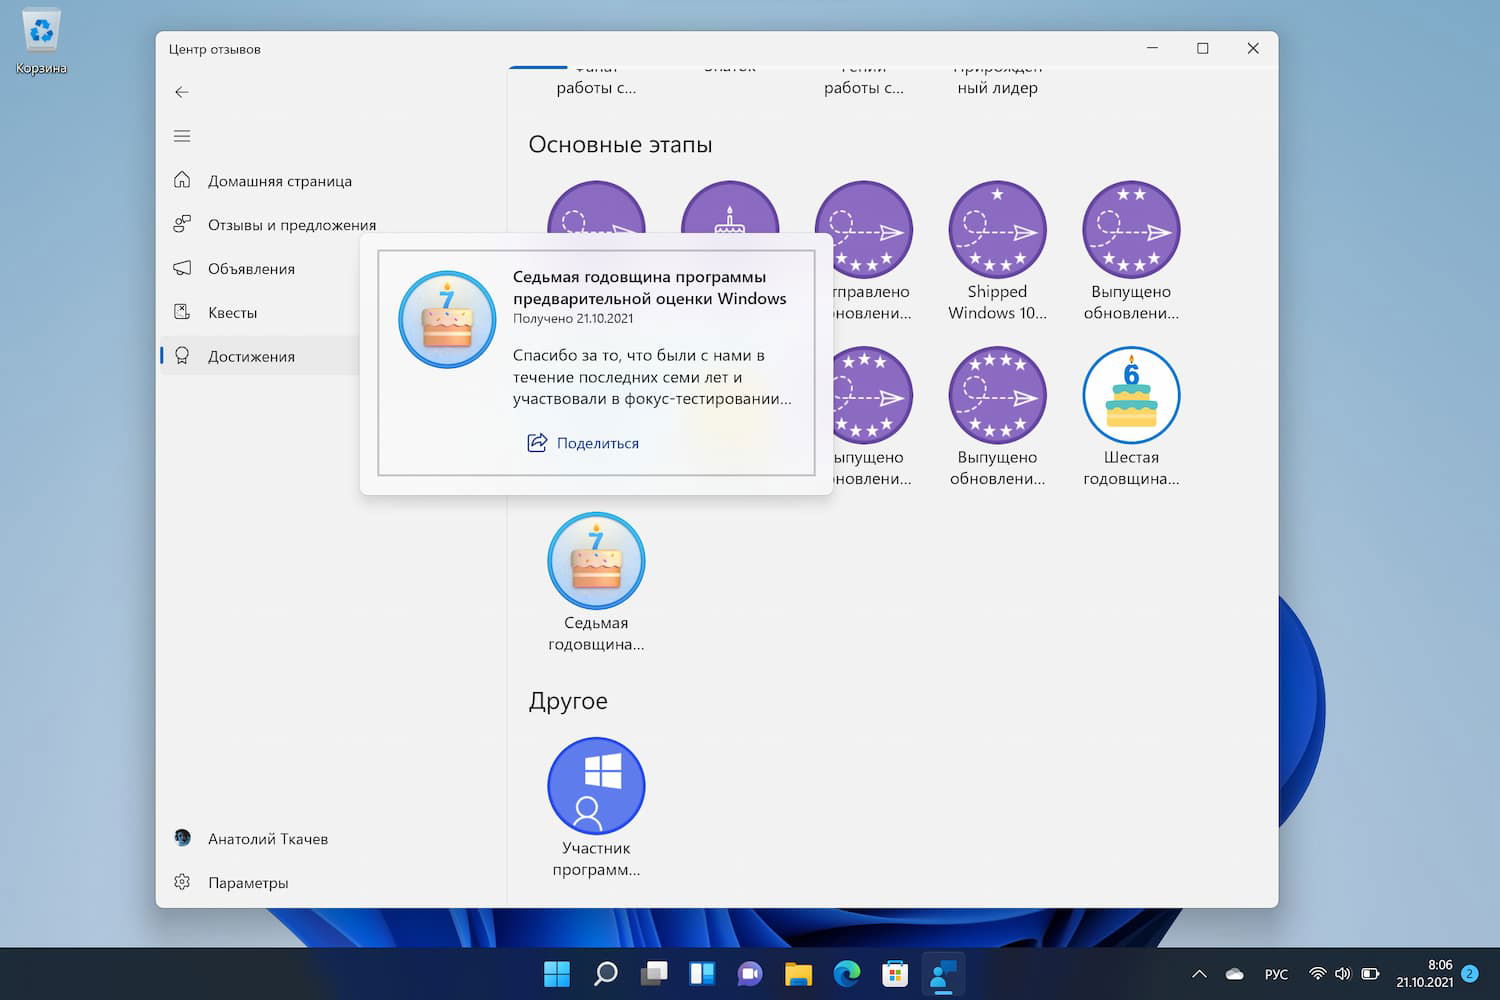Open the notification badge showing 2
Screen dimensions: 1500x1000
tap(1470, 973)
